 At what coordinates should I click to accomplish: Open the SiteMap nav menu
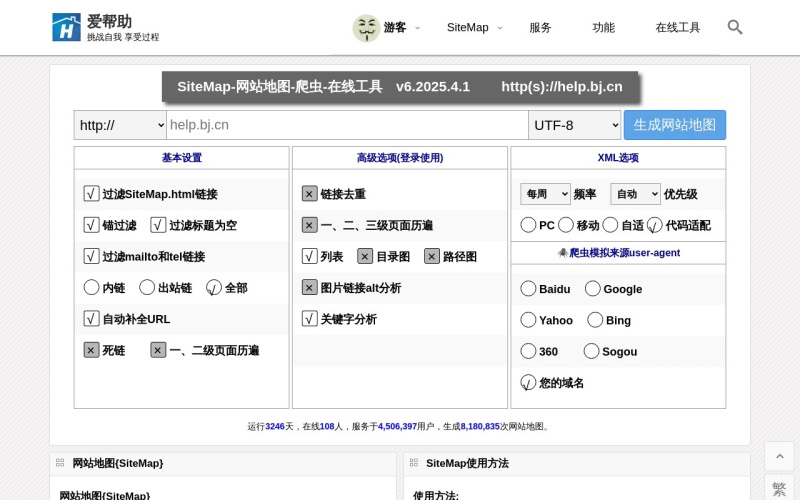467,28
